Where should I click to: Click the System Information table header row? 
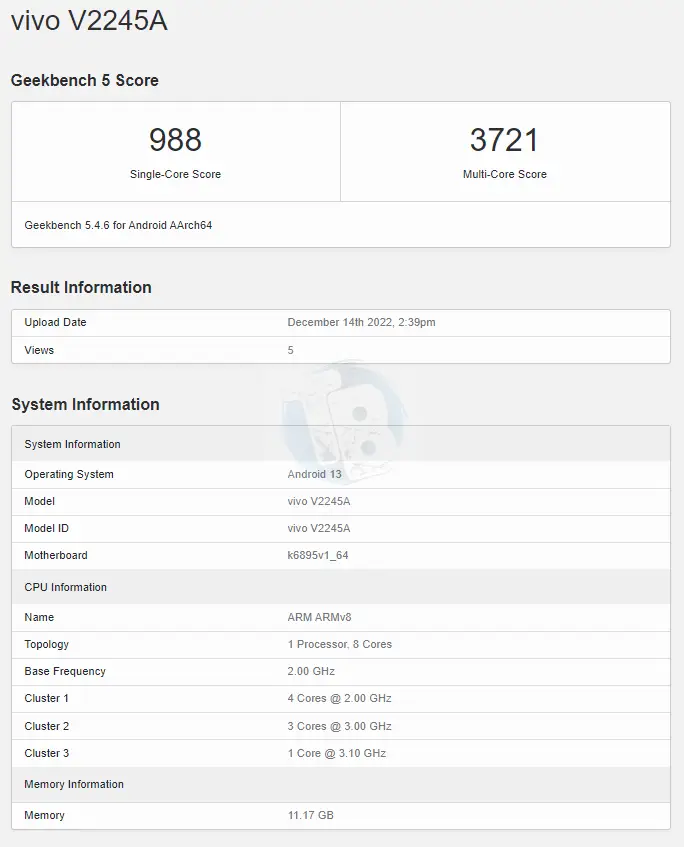341,444
